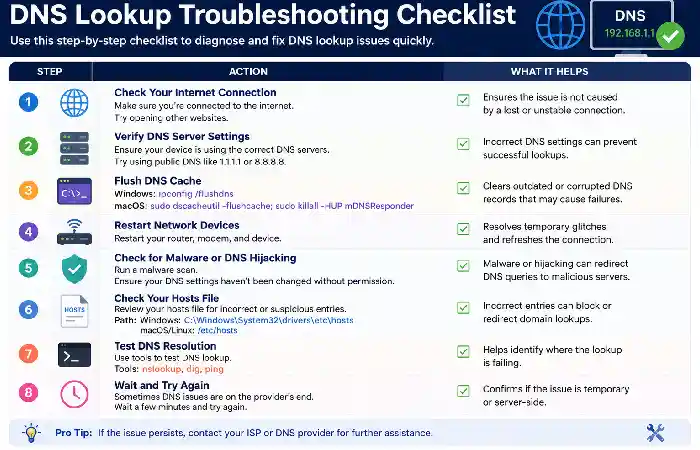Click the pink step number 8 badge

(28, 392)
